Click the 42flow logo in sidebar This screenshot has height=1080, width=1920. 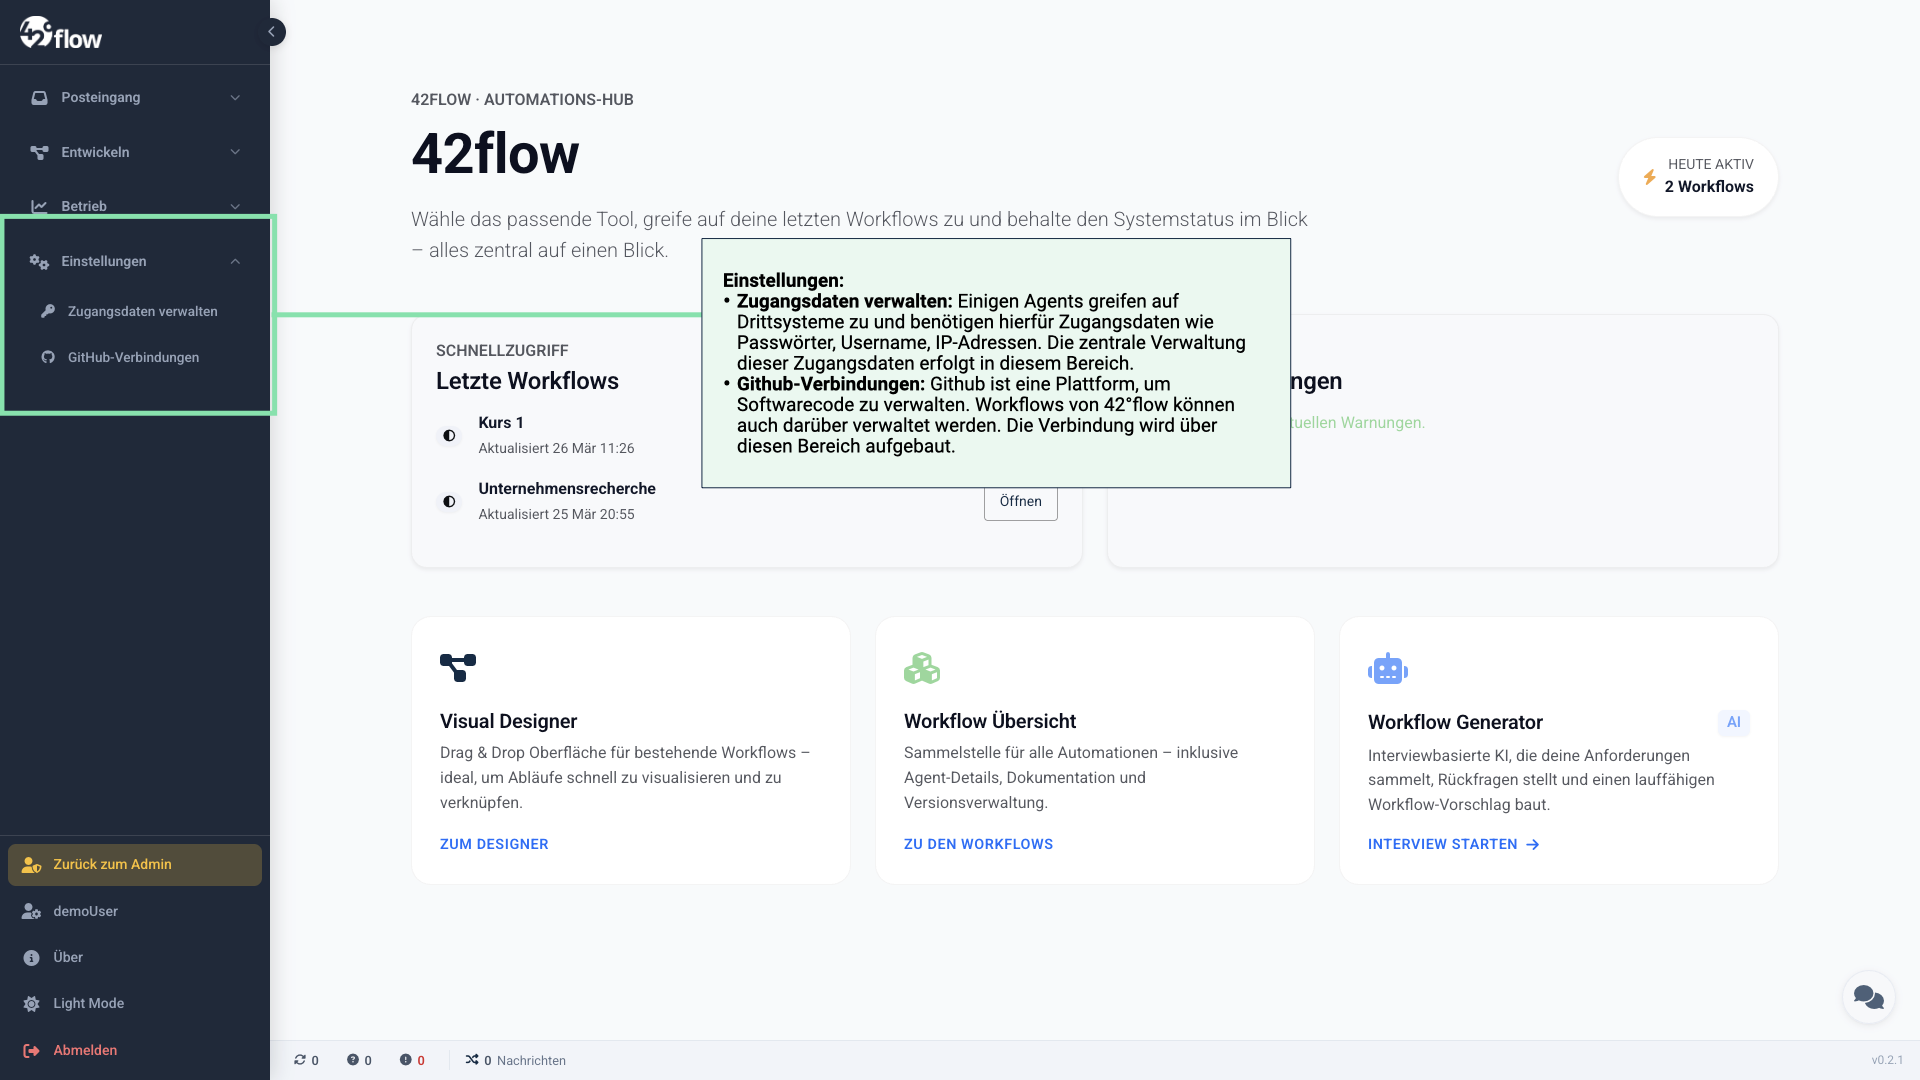tap(61, 34)
